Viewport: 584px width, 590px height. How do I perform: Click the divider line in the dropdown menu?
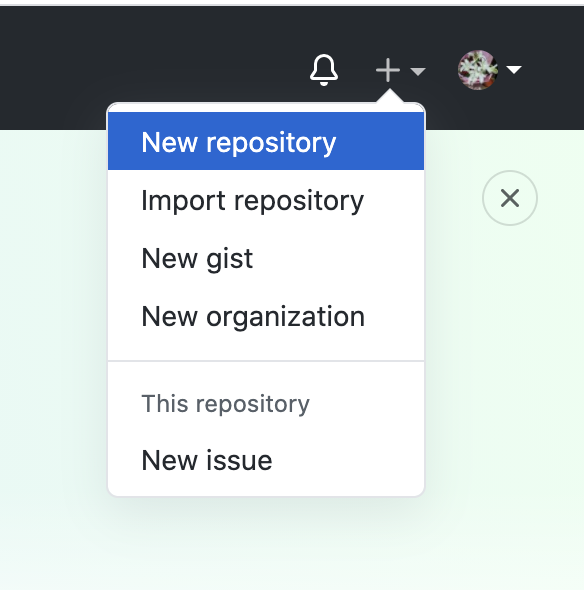tap(266, 361)
